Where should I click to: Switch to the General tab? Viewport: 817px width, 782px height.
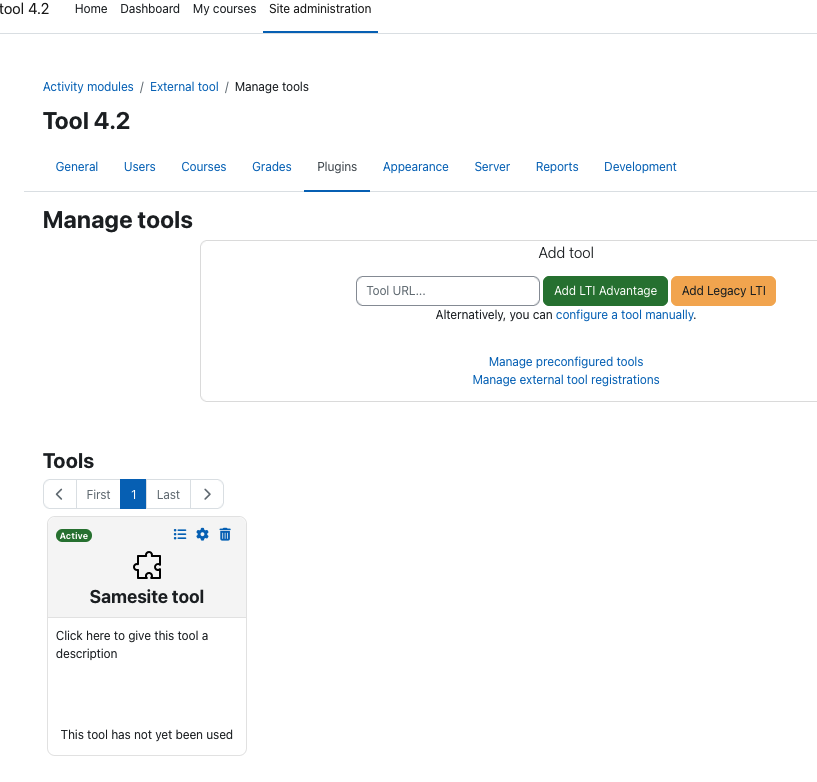[77, 167]
